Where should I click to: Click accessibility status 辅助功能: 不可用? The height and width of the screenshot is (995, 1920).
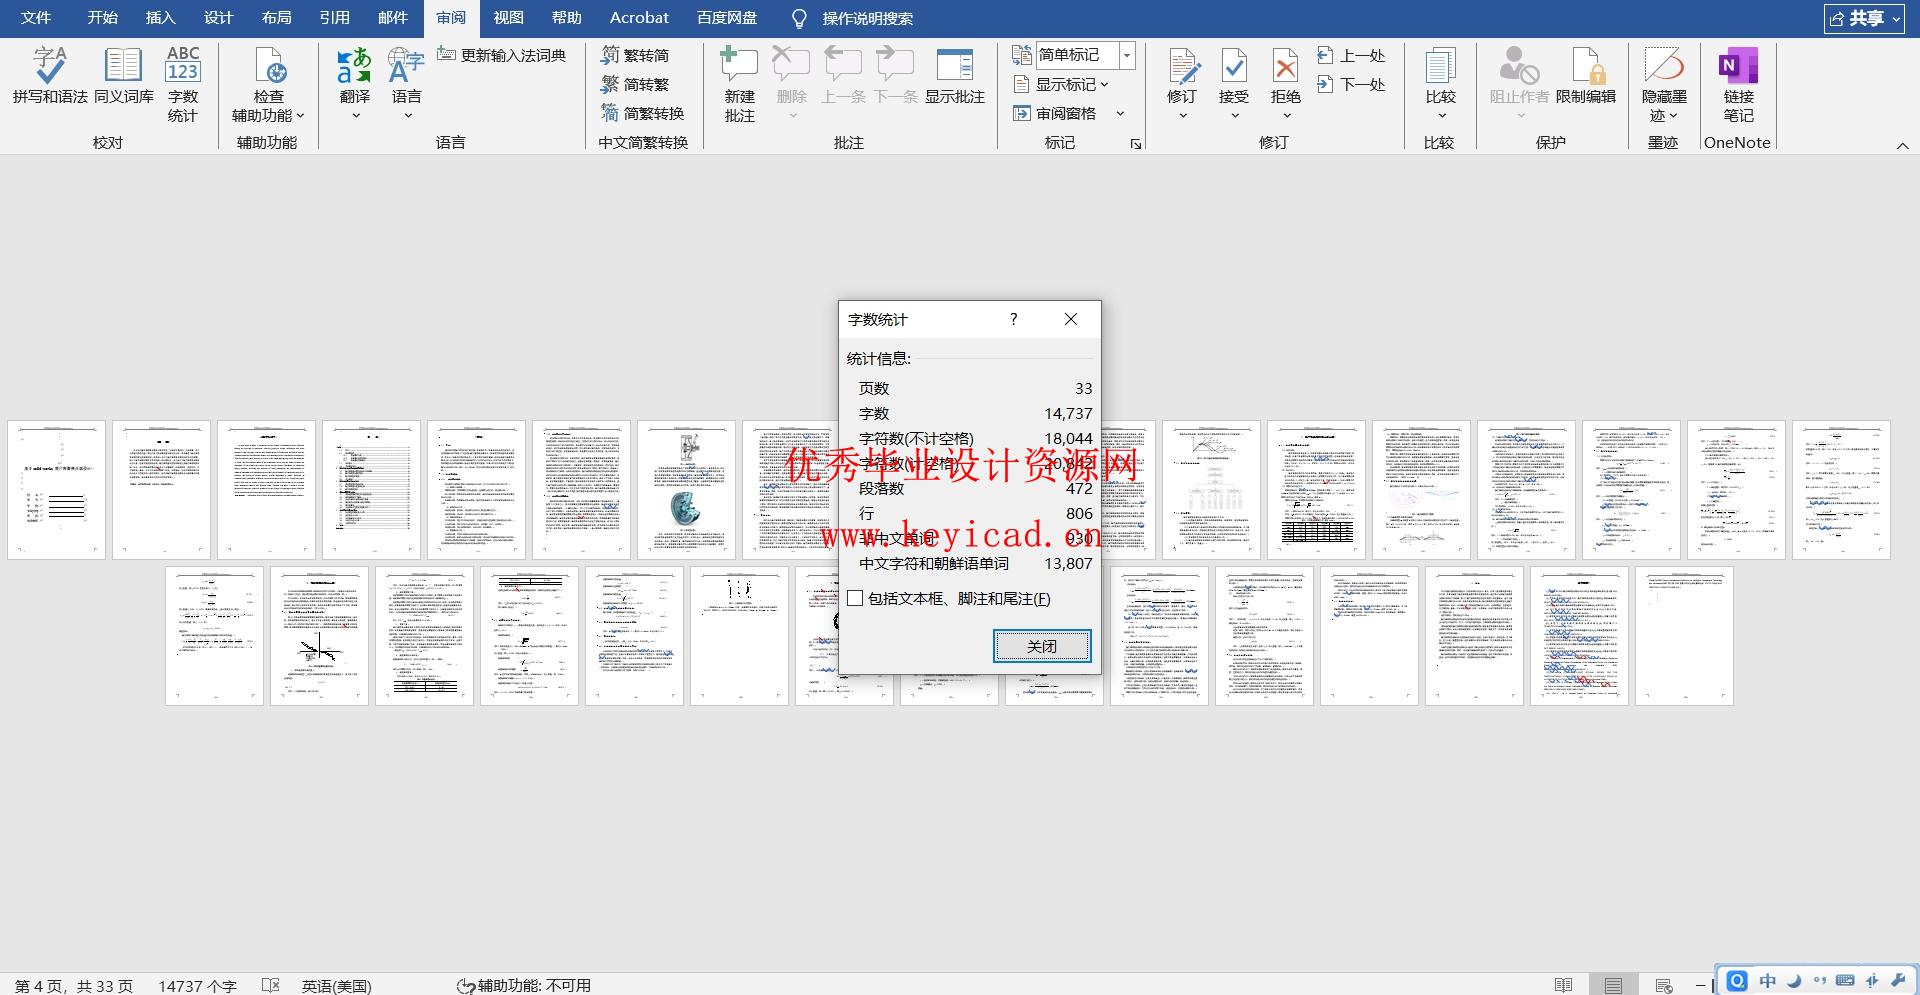[523, 986]
